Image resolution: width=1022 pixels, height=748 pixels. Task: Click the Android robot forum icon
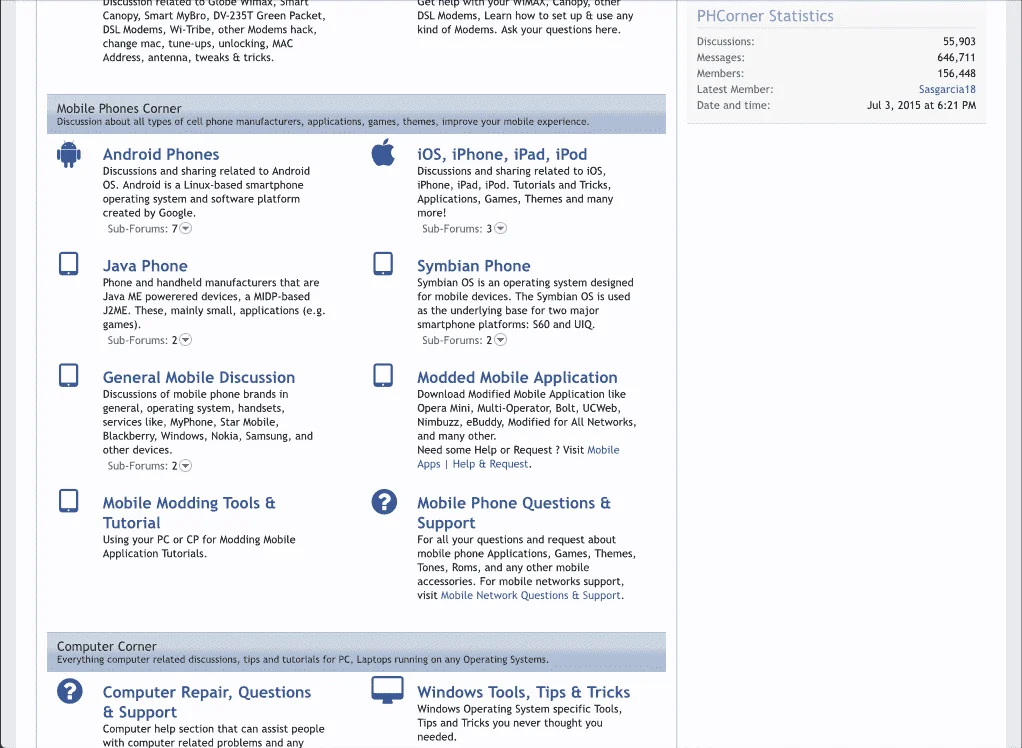click(x=68, y=154)
